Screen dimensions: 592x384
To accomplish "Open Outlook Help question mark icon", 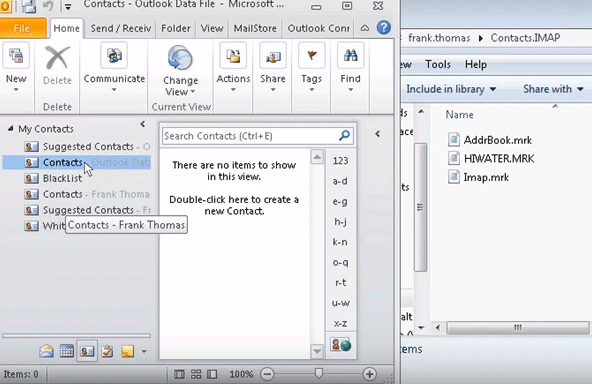I will click(384, 28).
